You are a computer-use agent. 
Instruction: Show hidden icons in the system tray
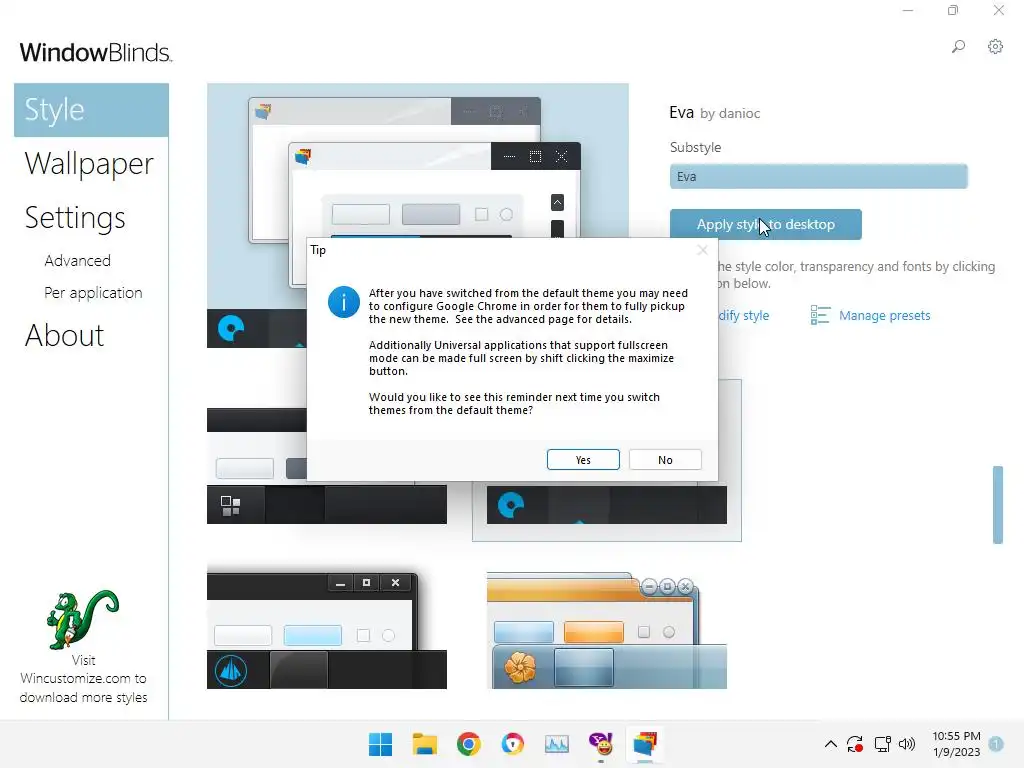(x=831, y=744)
